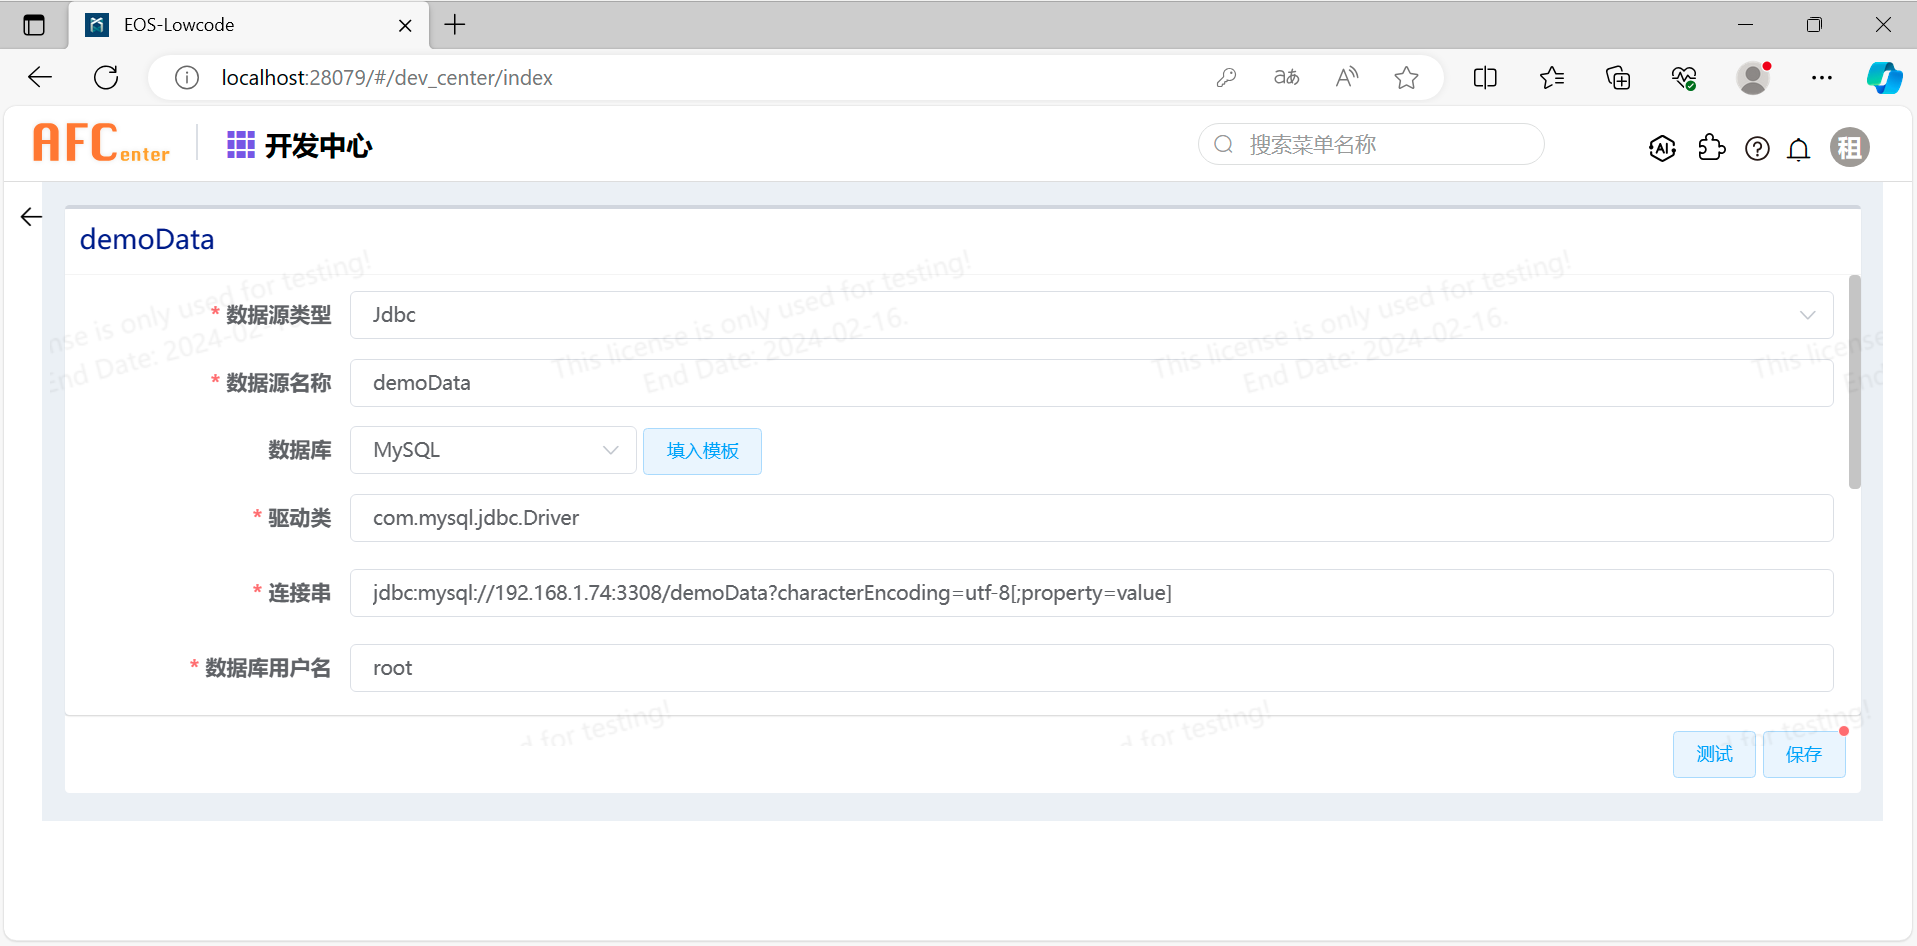Click the 填入模板 button

pyautogui.click(x=702, y=451)
